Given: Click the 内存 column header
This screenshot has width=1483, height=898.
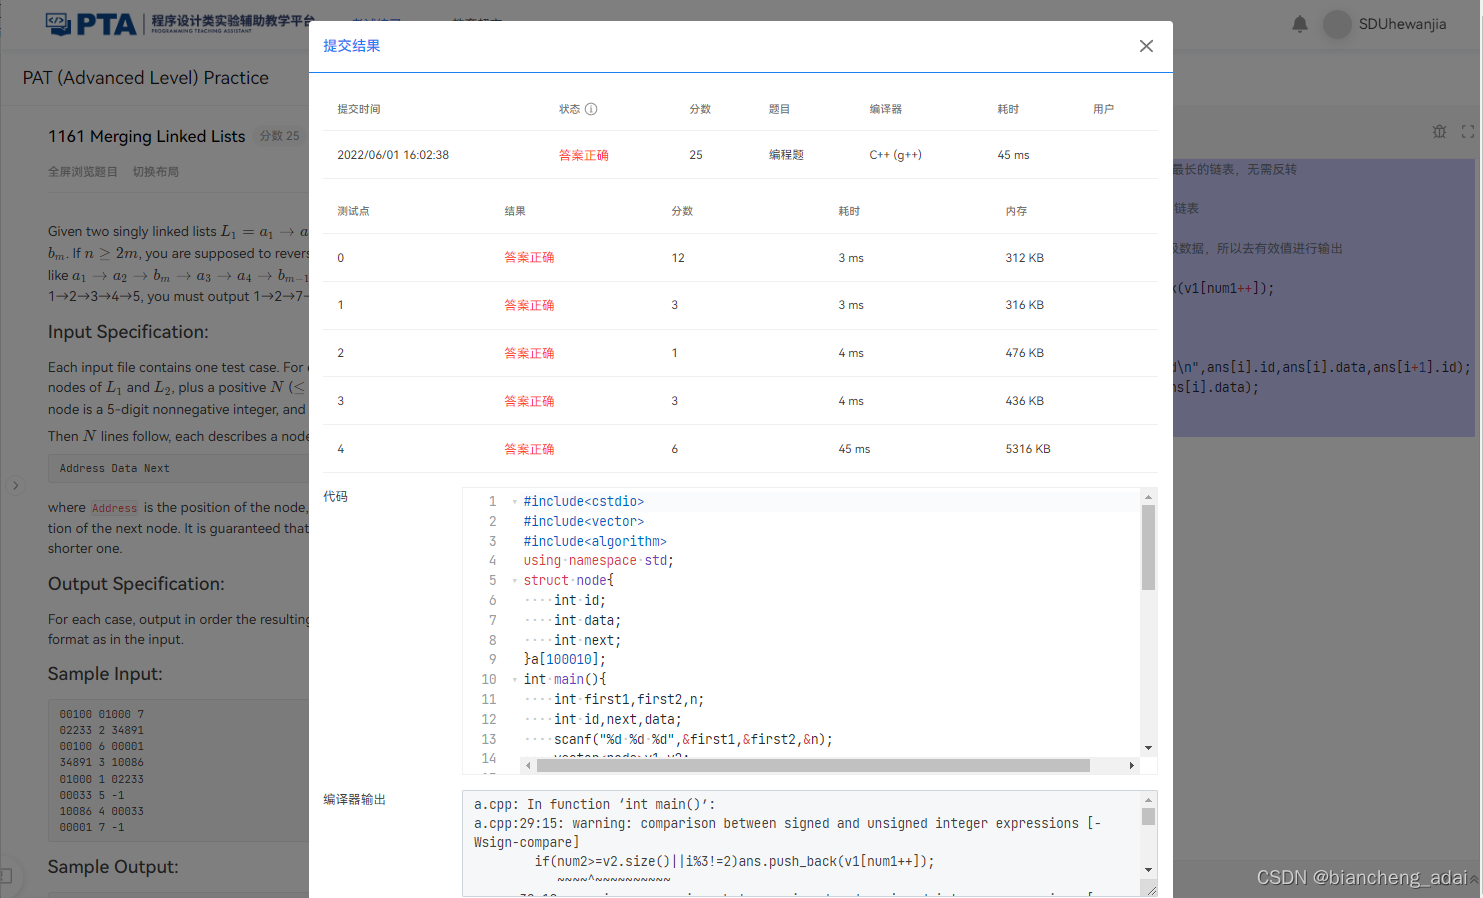Looking at the screenshot, I should click(1016, 211).
